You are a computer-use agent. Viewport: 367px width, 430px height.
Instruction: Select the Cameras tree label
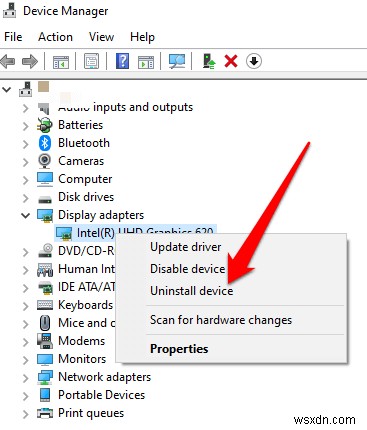point(81,161)
